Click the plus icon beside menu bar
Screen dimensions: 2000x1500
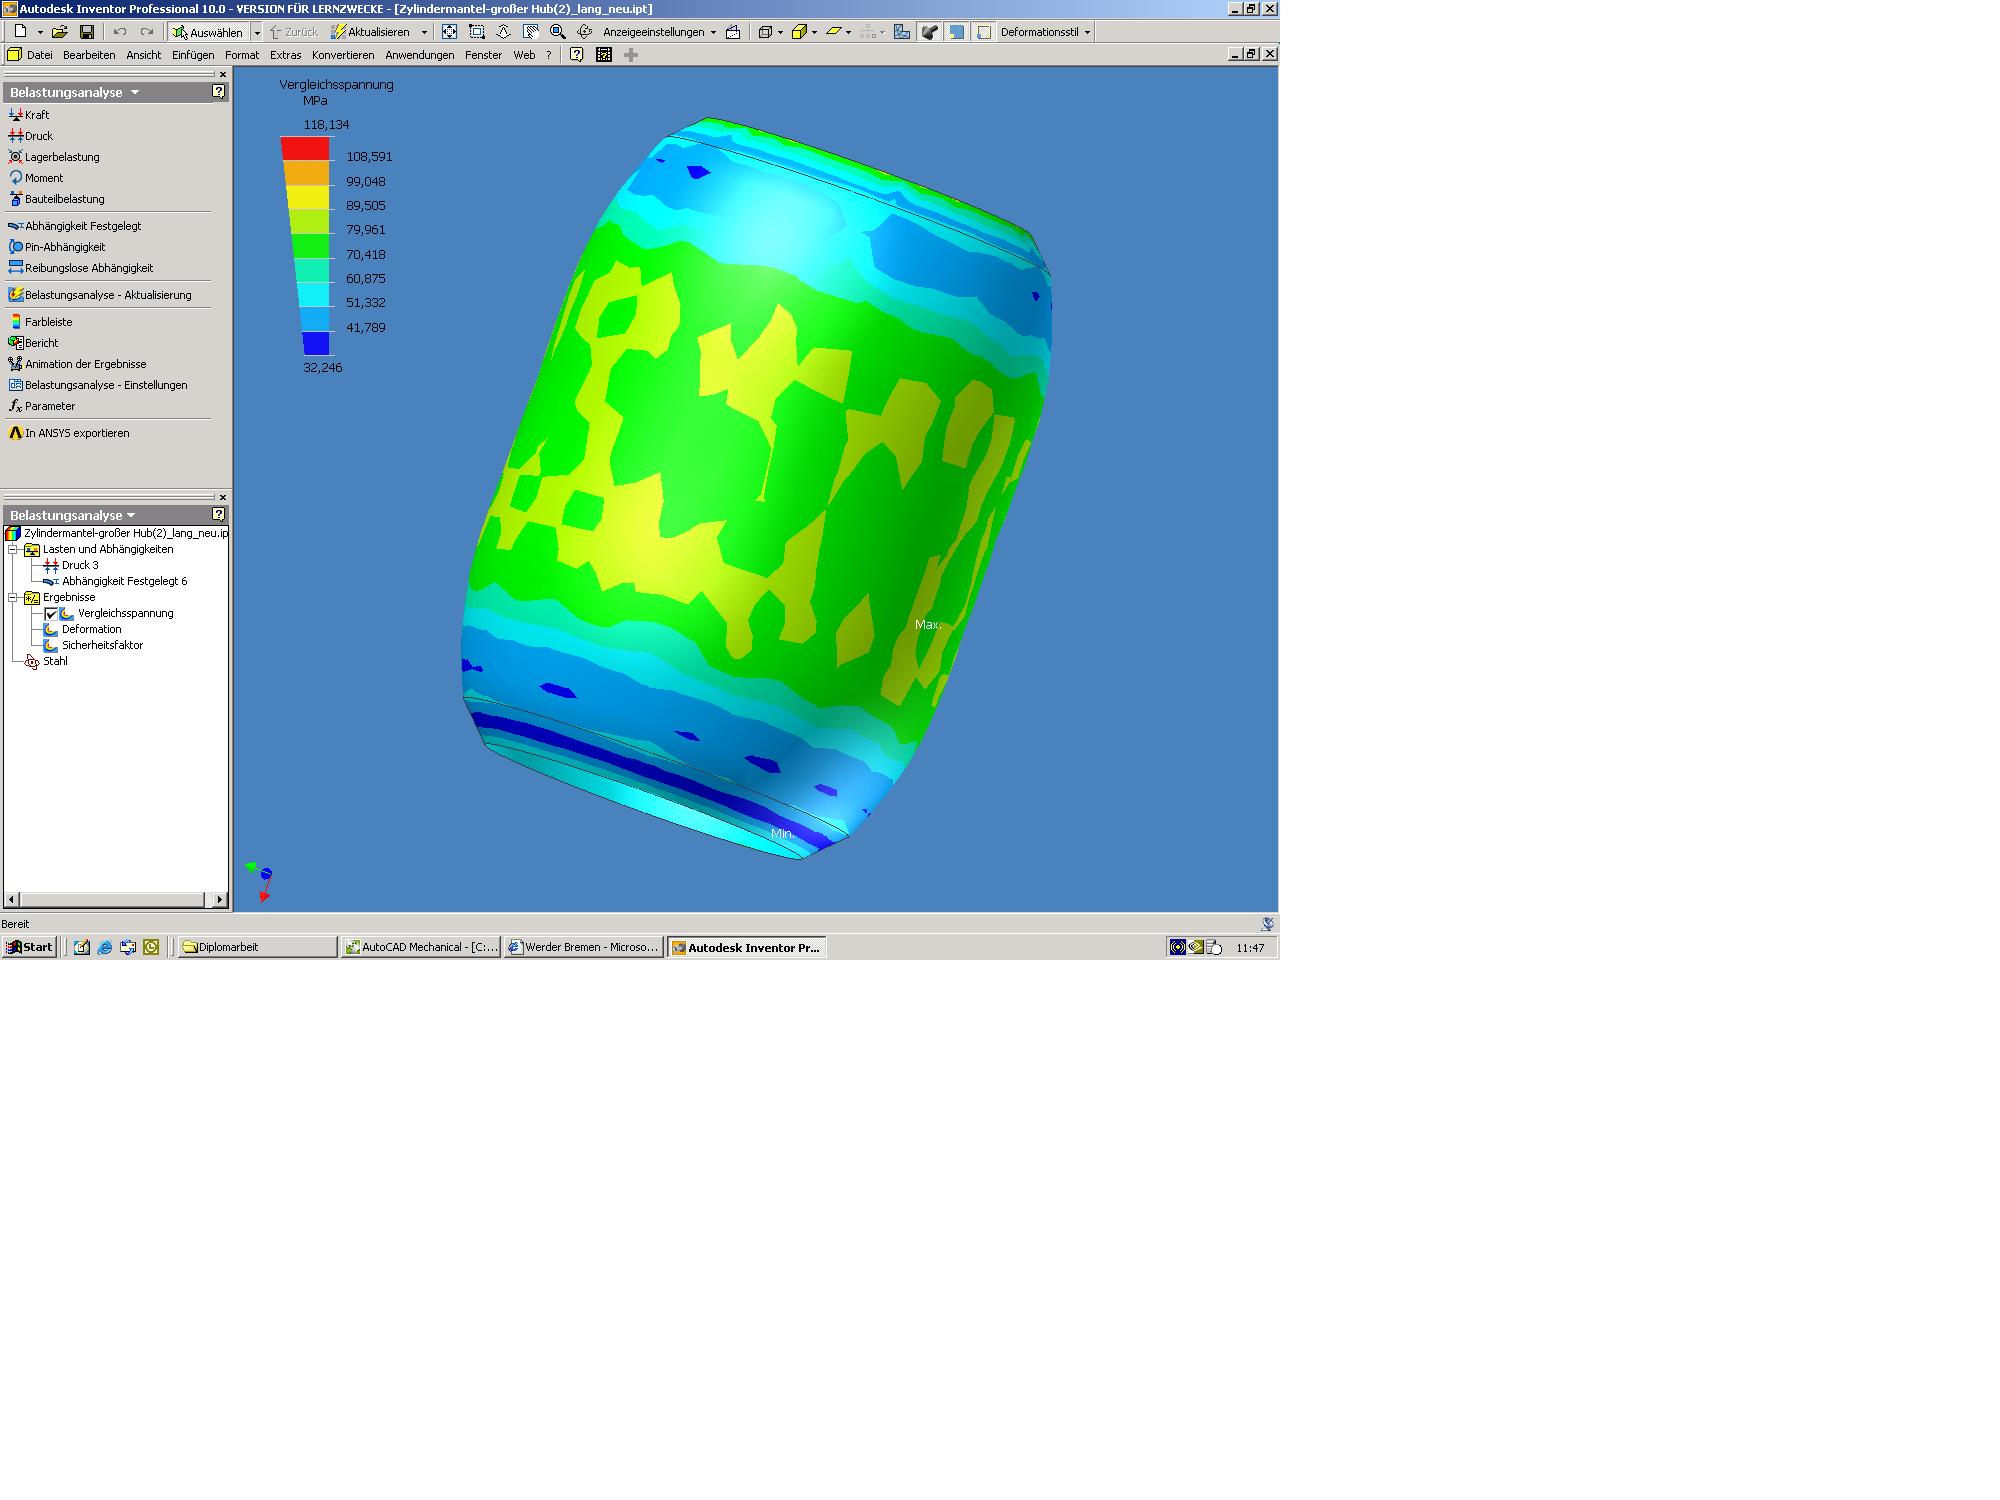[631, 55]
